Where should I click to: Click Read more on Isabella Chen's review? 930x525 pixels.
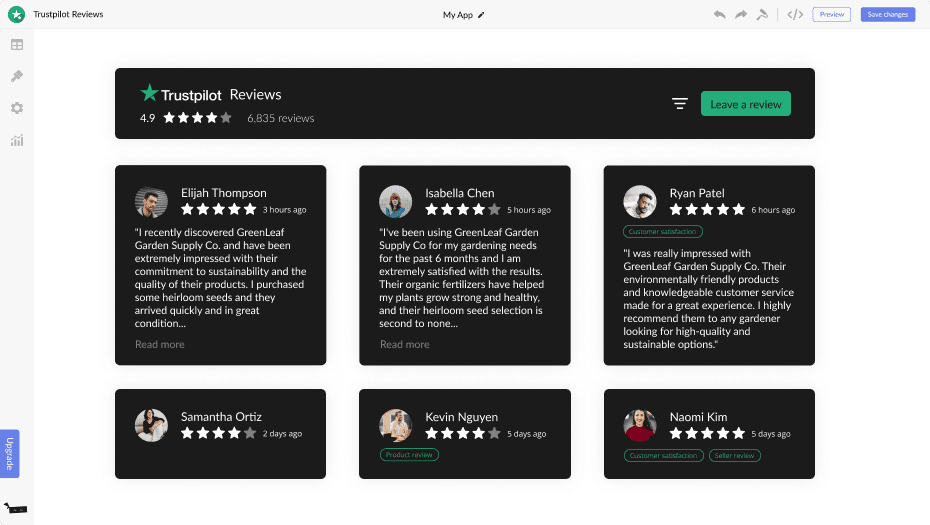[405, 344]
